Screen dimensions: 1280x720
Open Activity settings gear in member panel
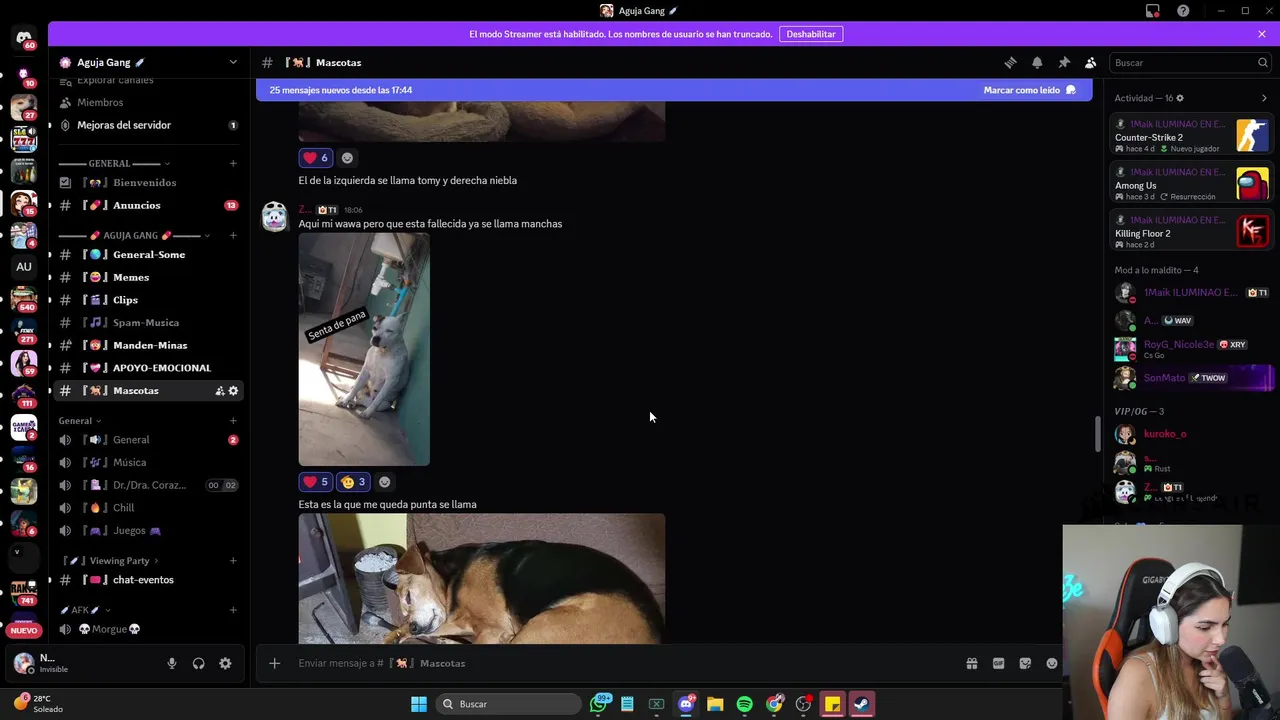tap(1180, 98)
